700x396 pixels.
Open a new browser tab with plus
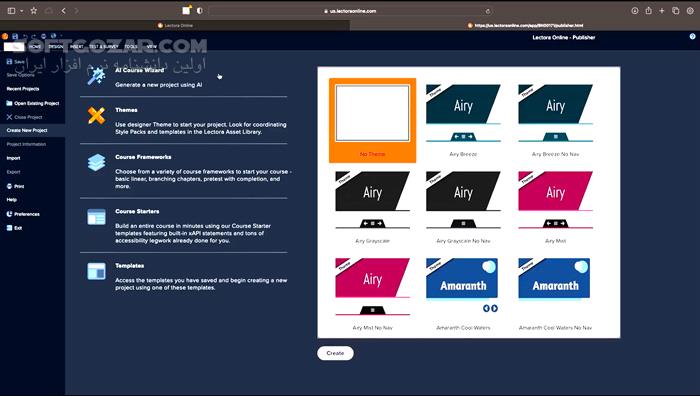click(662, 11)
